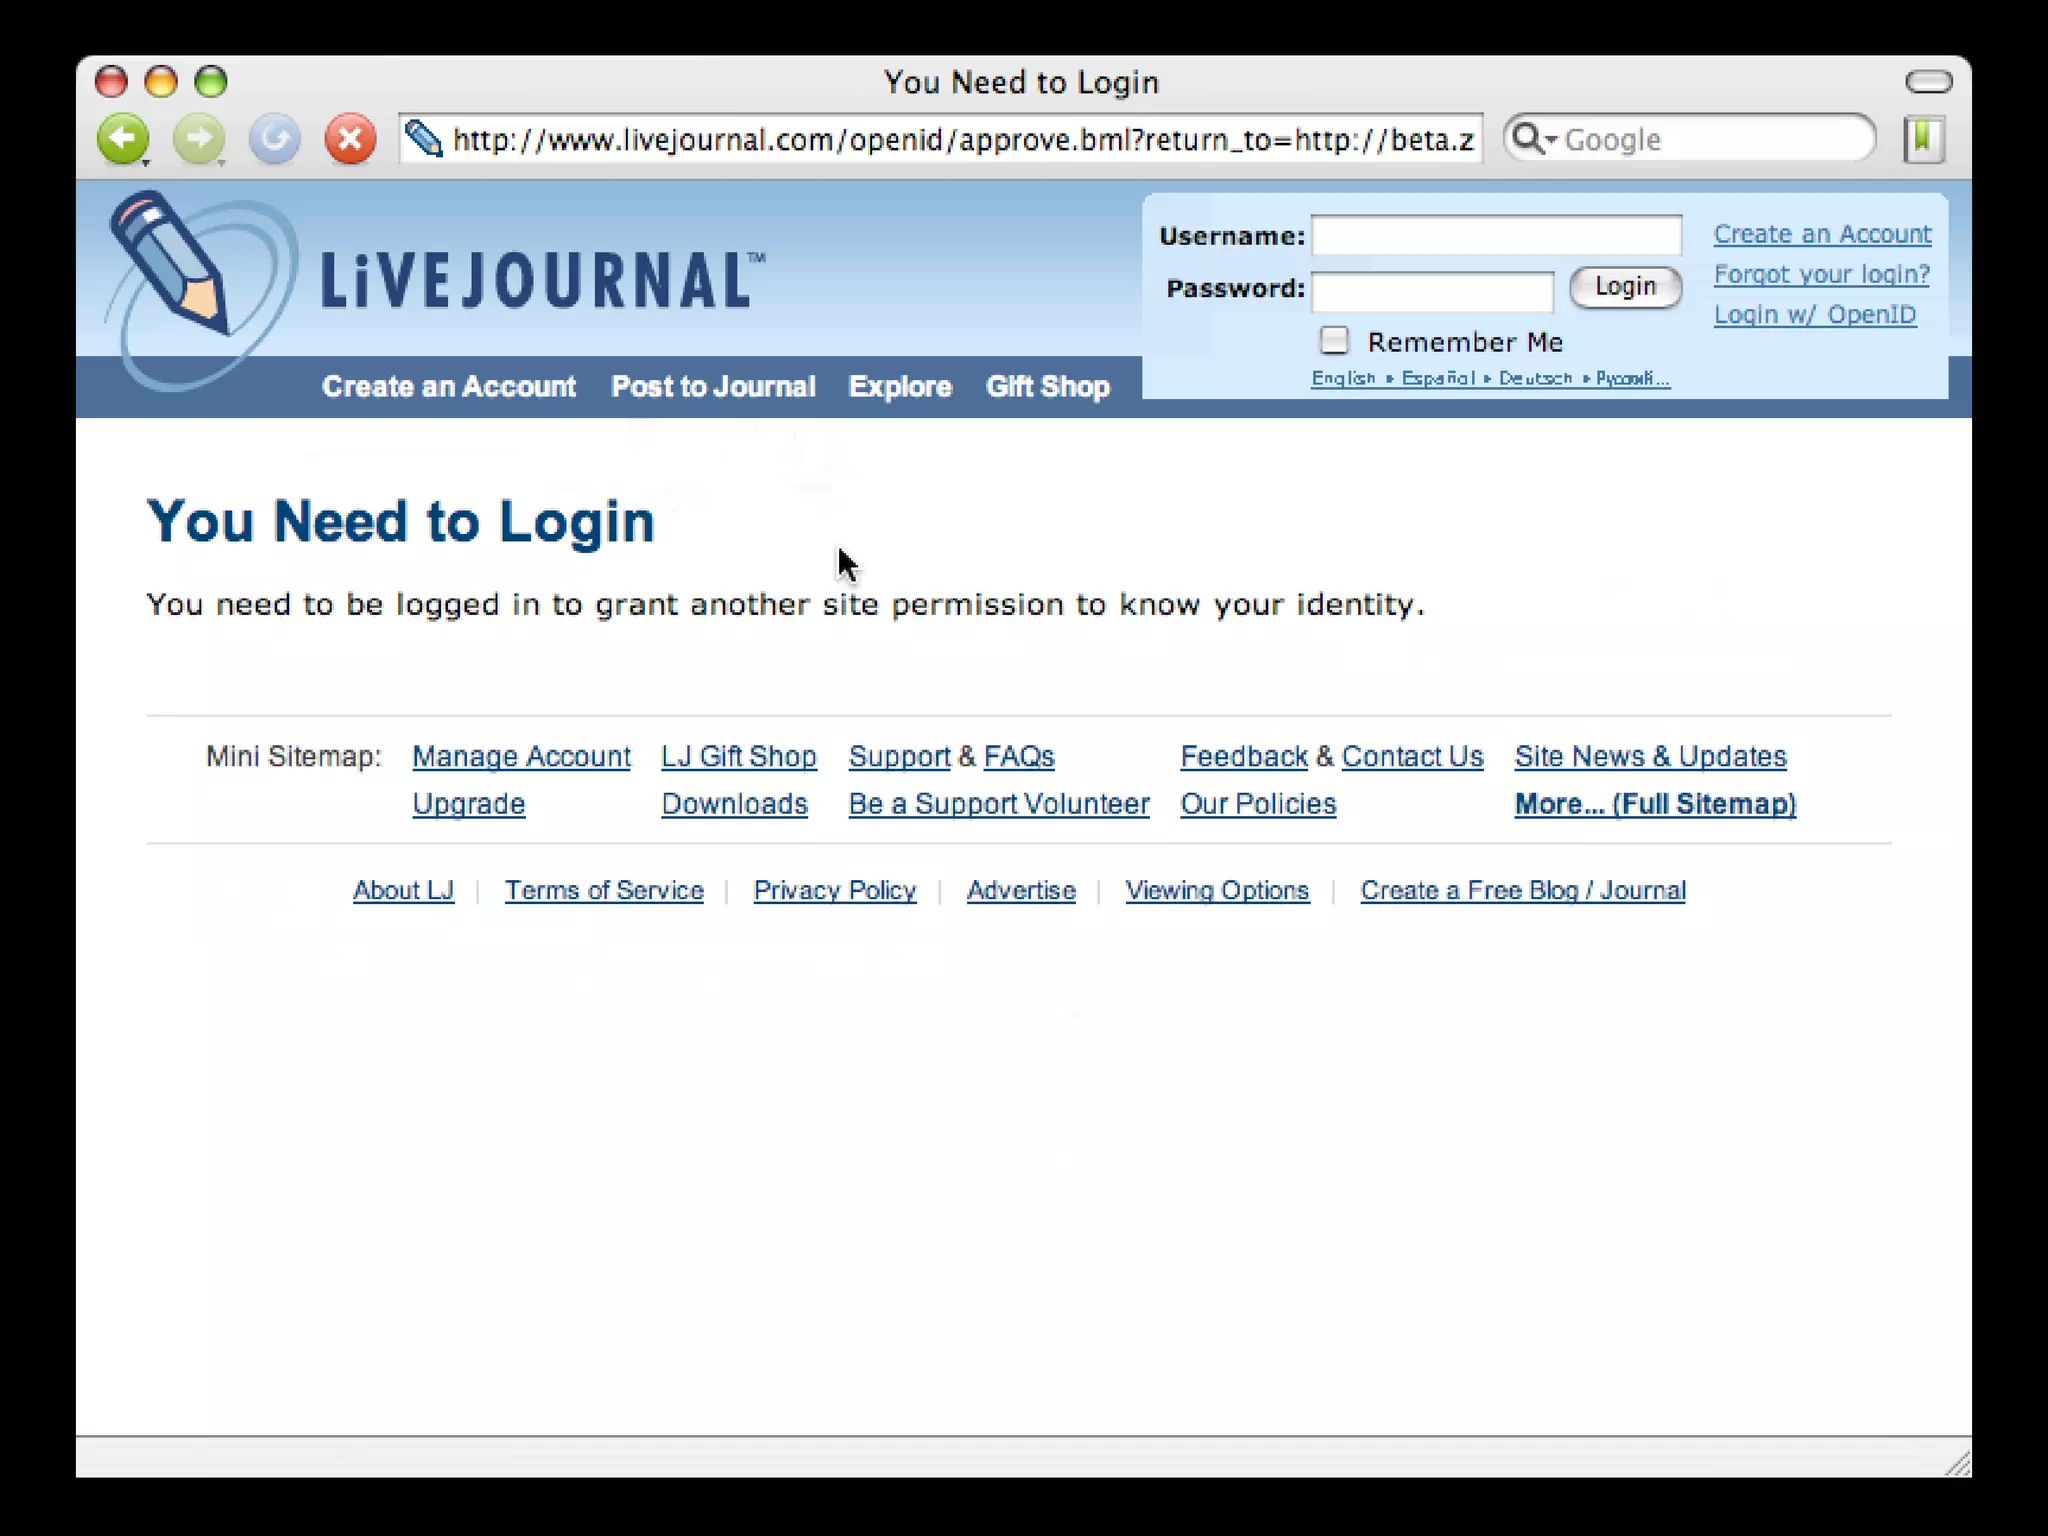The height and width of the screenshot is (1536, 2048).
Task: Click the pencil favicon in address bar
Action: pos(424,139)
